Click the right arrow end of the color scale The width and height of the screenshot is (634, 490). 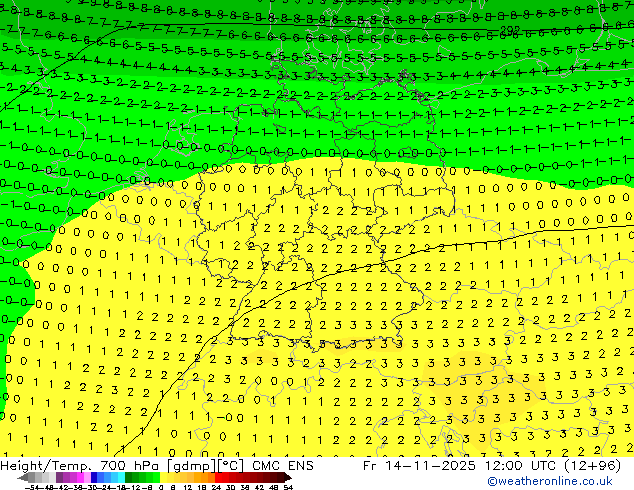pos(288,478)
